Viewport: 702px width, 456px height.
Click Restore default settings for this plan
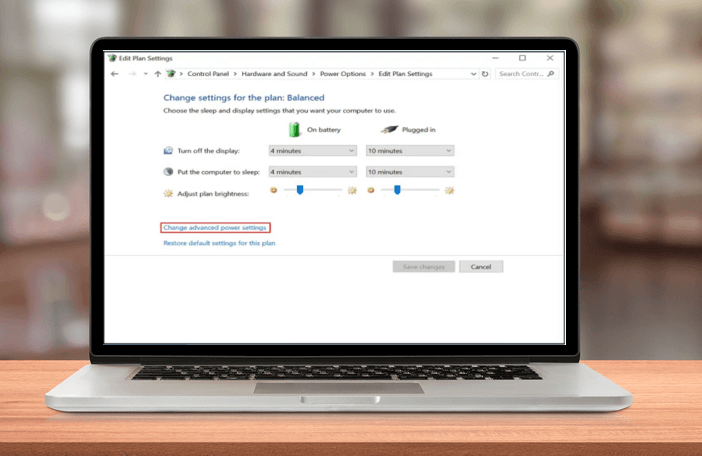point(219,243)
